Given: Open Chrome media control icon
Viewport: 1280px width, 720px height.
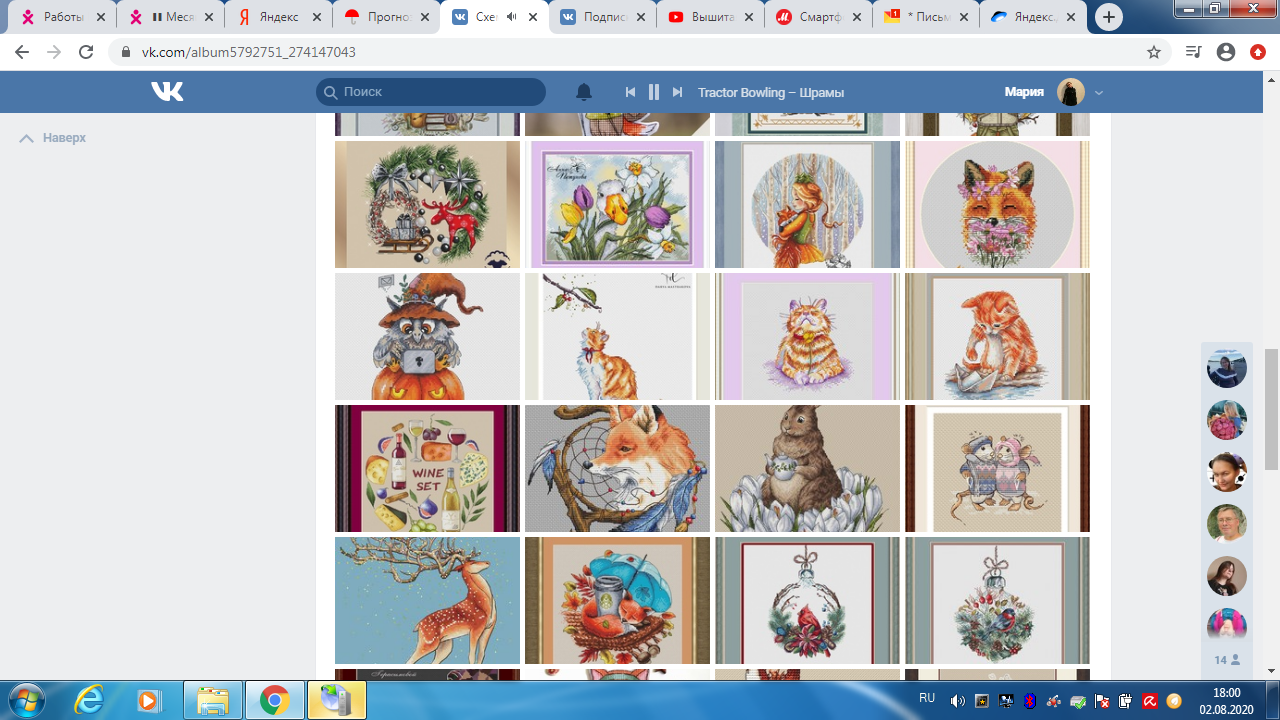Looking at the screenshot, I should (x=1192, y=52).
